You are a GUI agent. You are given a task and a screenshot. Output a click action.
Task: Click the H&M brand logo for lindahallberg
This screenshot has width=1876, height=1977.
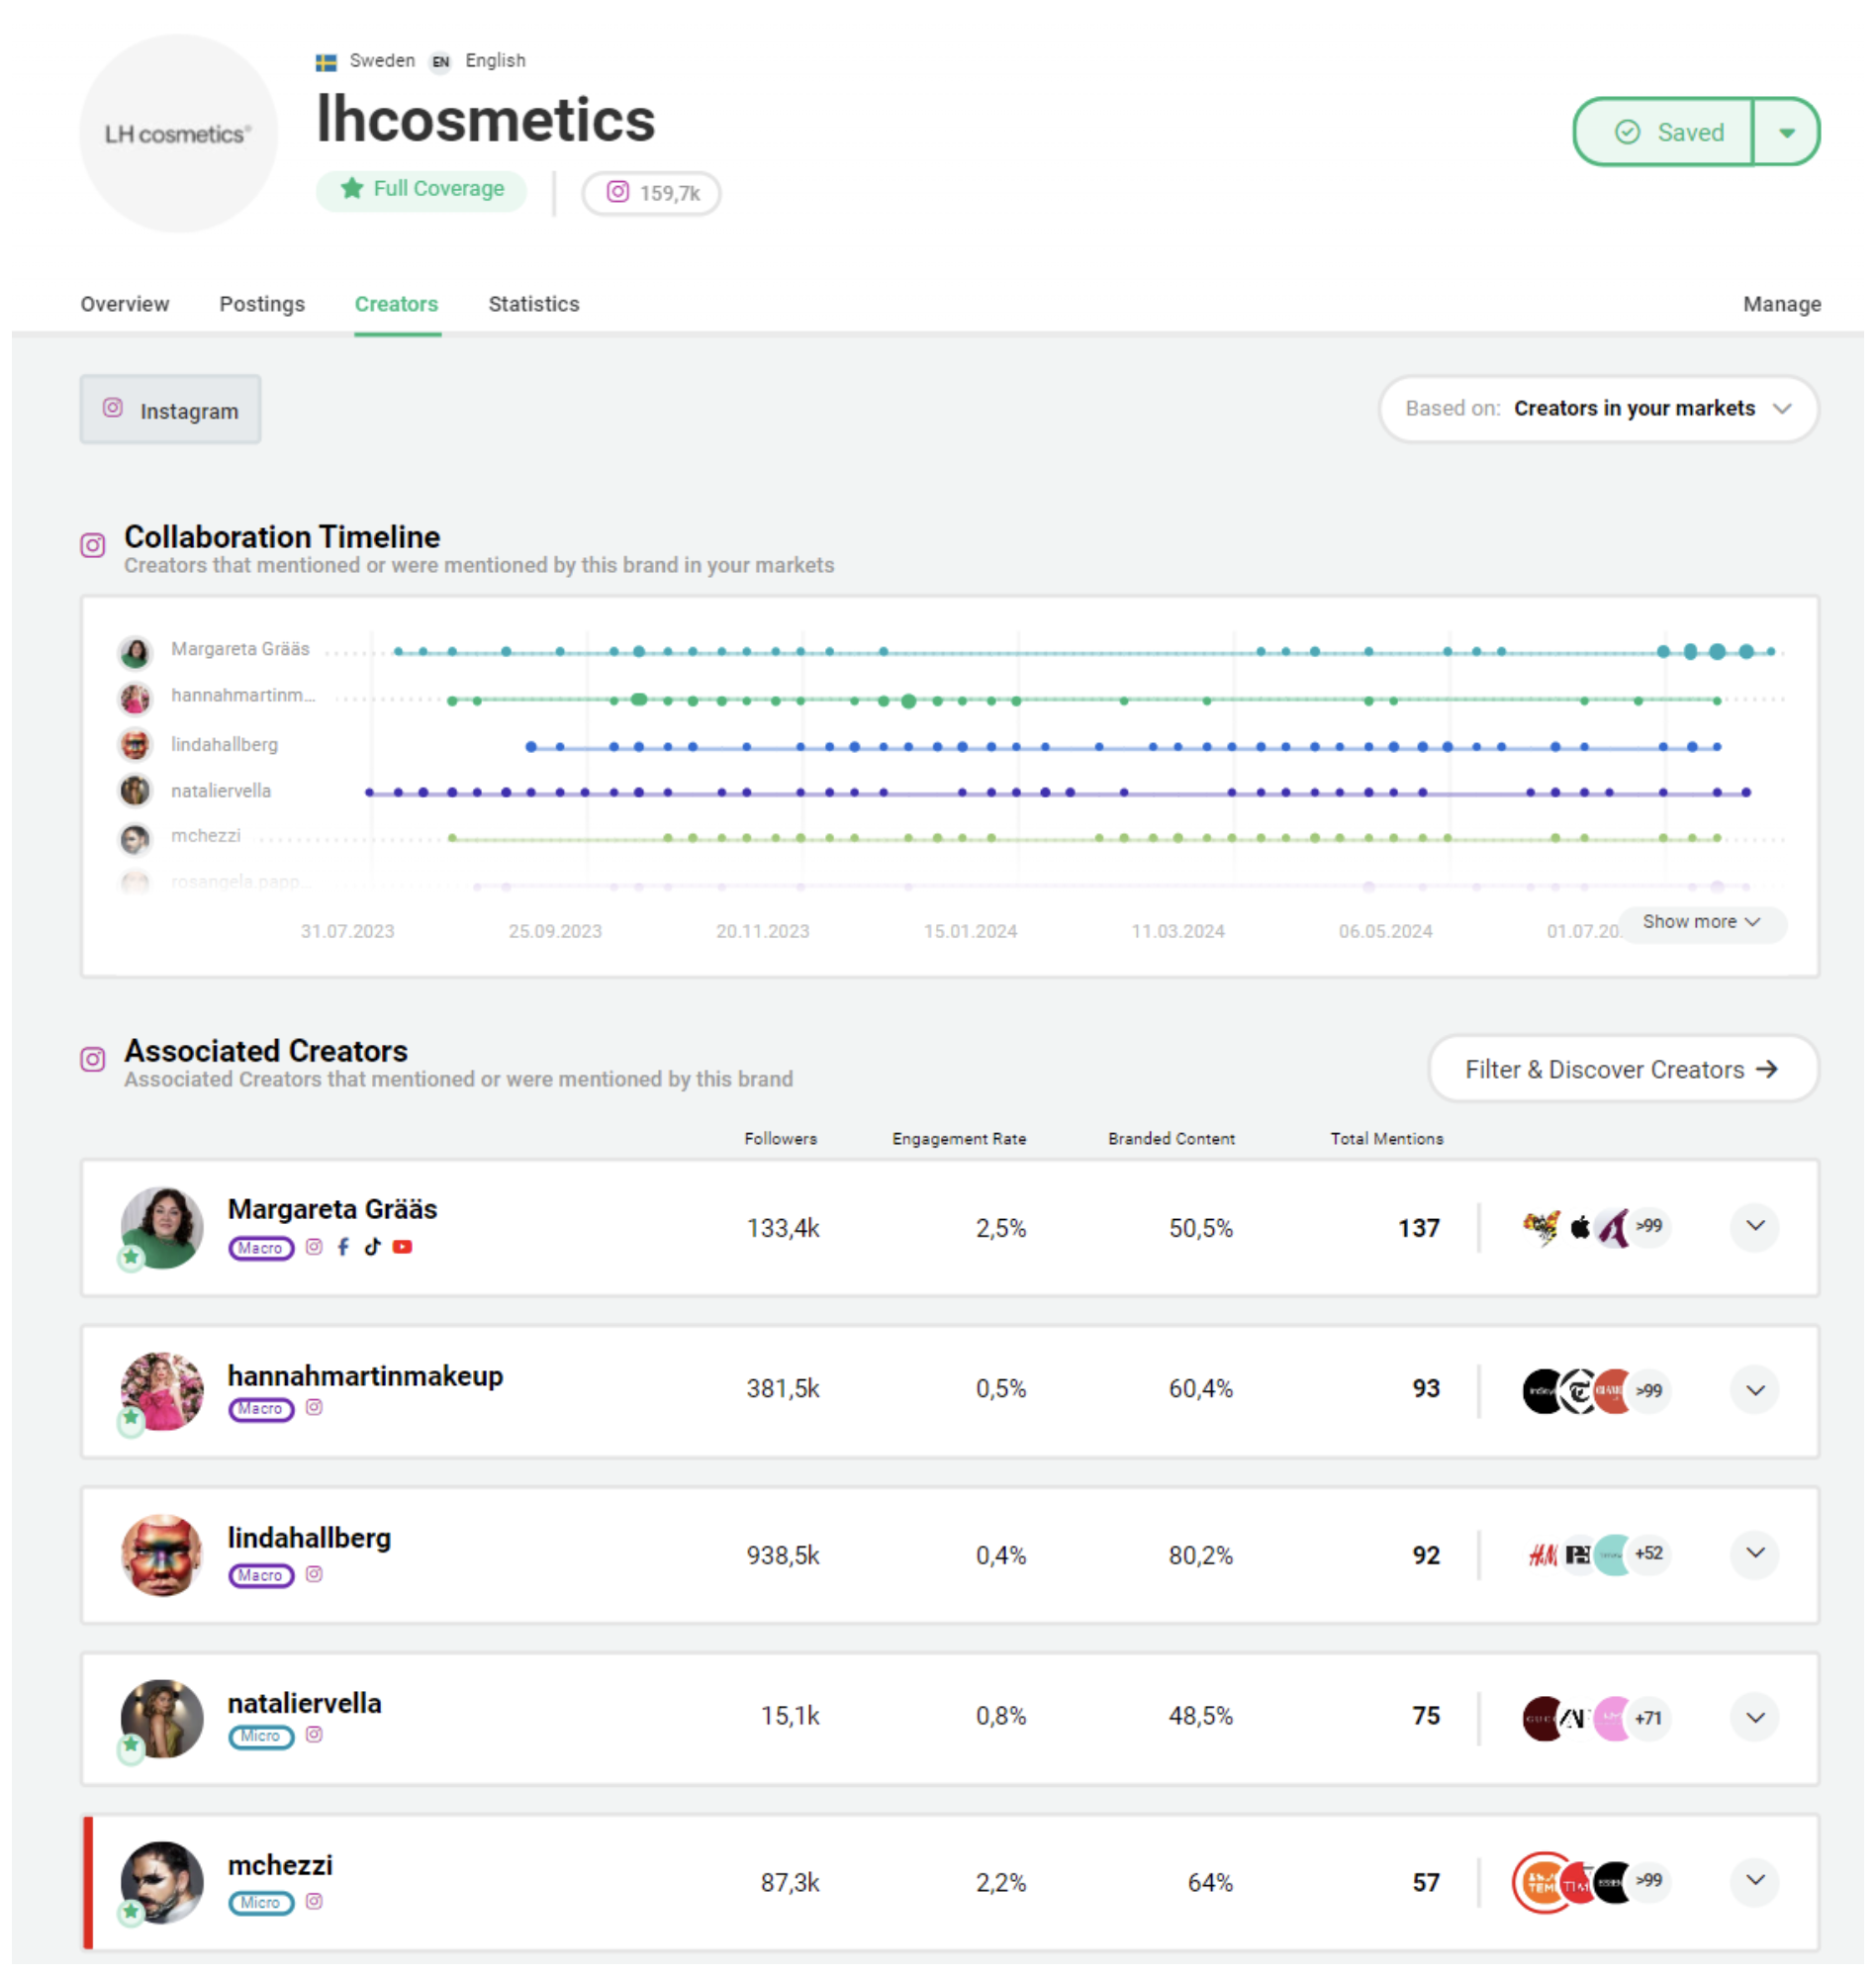1542,1555
